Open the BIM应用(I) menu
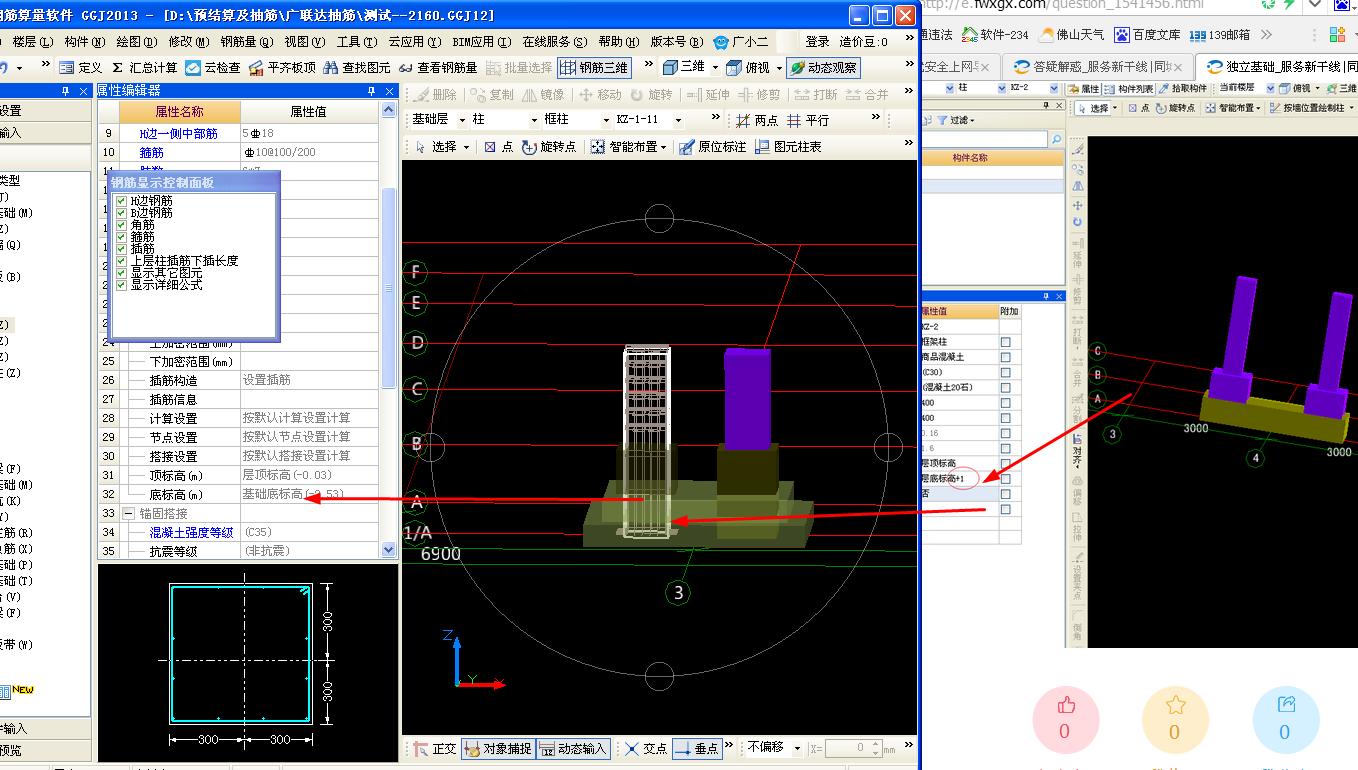Screen dimensions: 1358x770 (x=482, y=42)
